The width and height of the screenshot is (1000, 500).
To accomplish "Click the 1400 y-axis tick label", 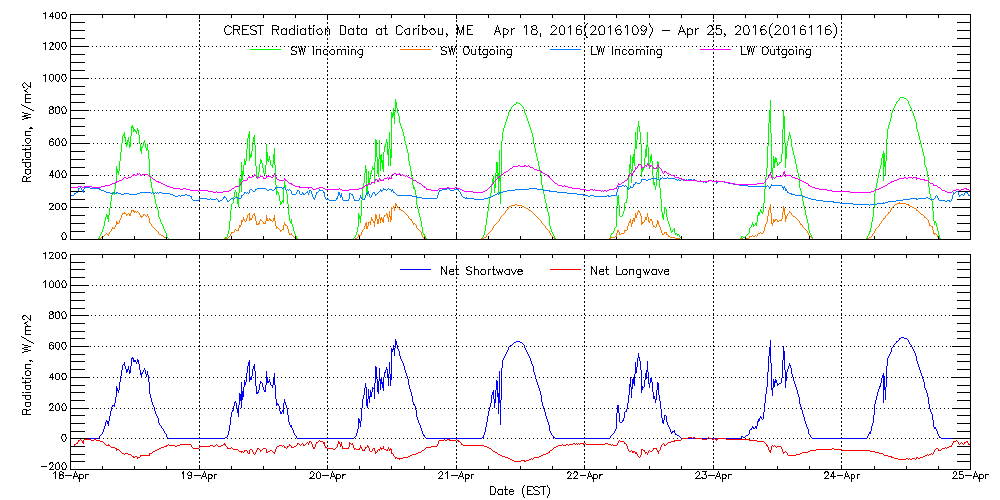I will pos(54,18).
